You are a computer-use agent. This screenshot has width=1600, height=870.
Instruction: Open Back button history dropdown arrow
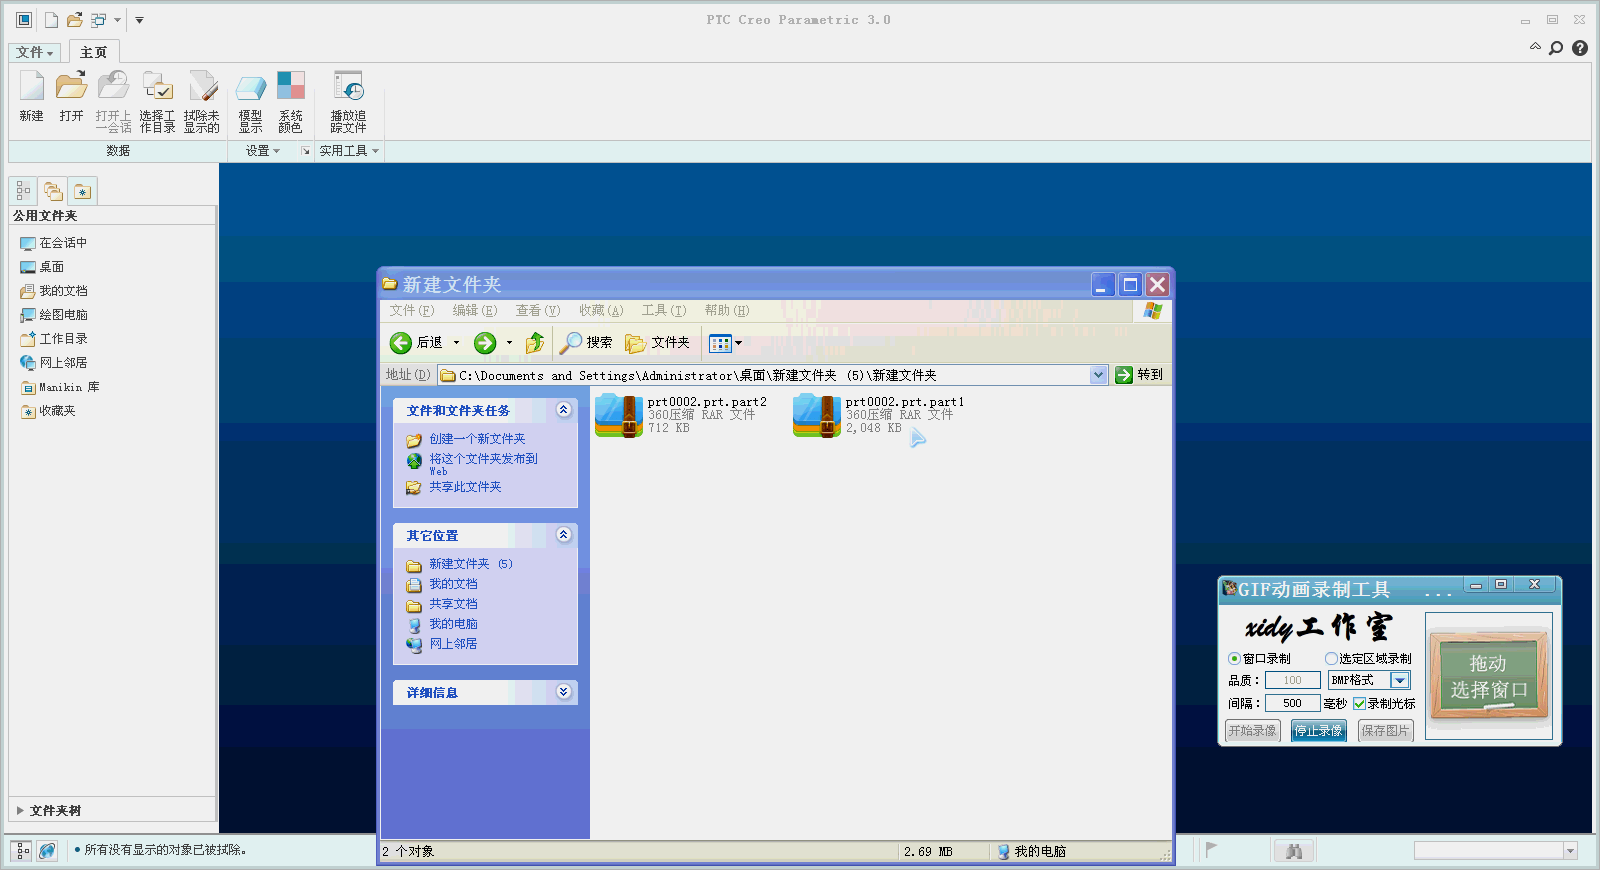click(x=457, y=343)
